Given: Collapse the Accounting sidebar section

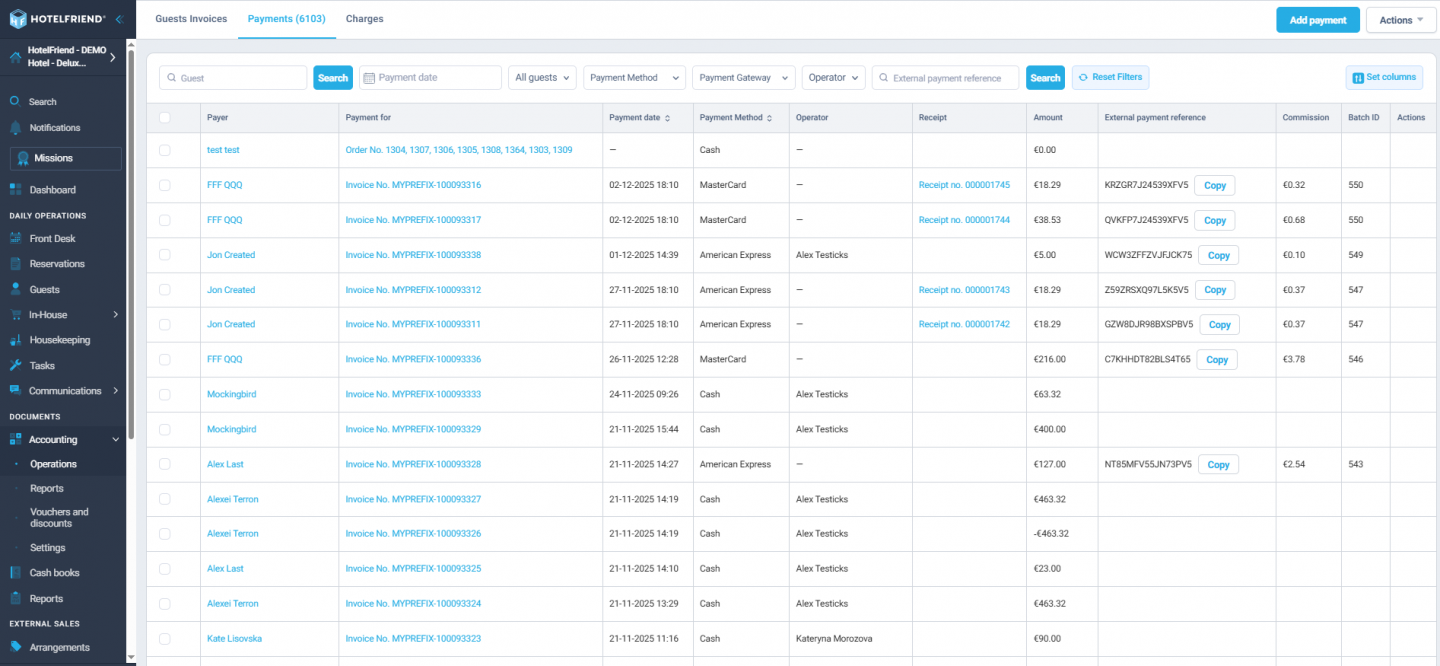Looking at the screenshot, I should pos(115,439).
